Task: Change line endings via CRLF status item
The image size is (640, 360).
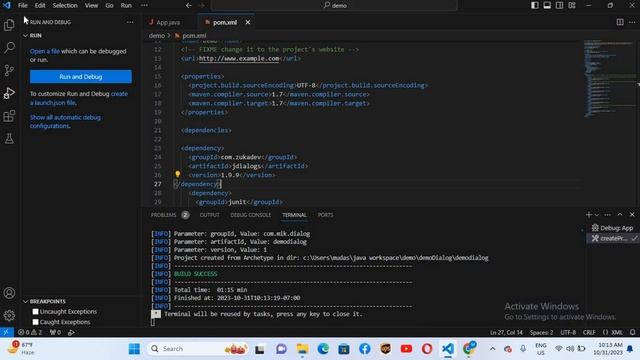Action: click(589, 332)
